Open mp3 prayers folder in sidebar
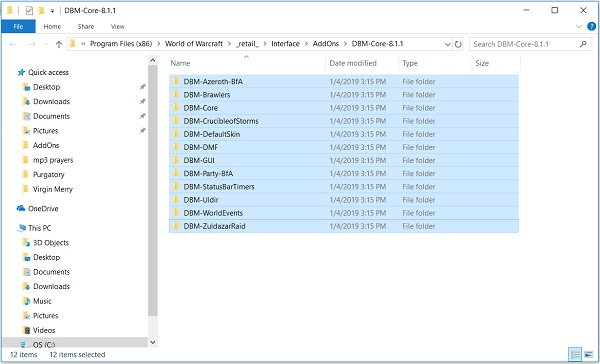This screenshot has height=364, width=600. point(53,160)
